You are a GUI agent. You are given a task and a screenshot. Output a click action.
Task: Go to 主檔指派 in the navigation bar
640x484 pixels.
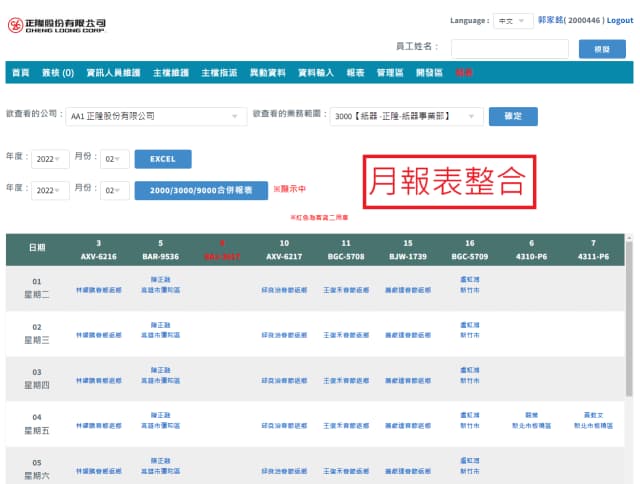tap(218, 73)
